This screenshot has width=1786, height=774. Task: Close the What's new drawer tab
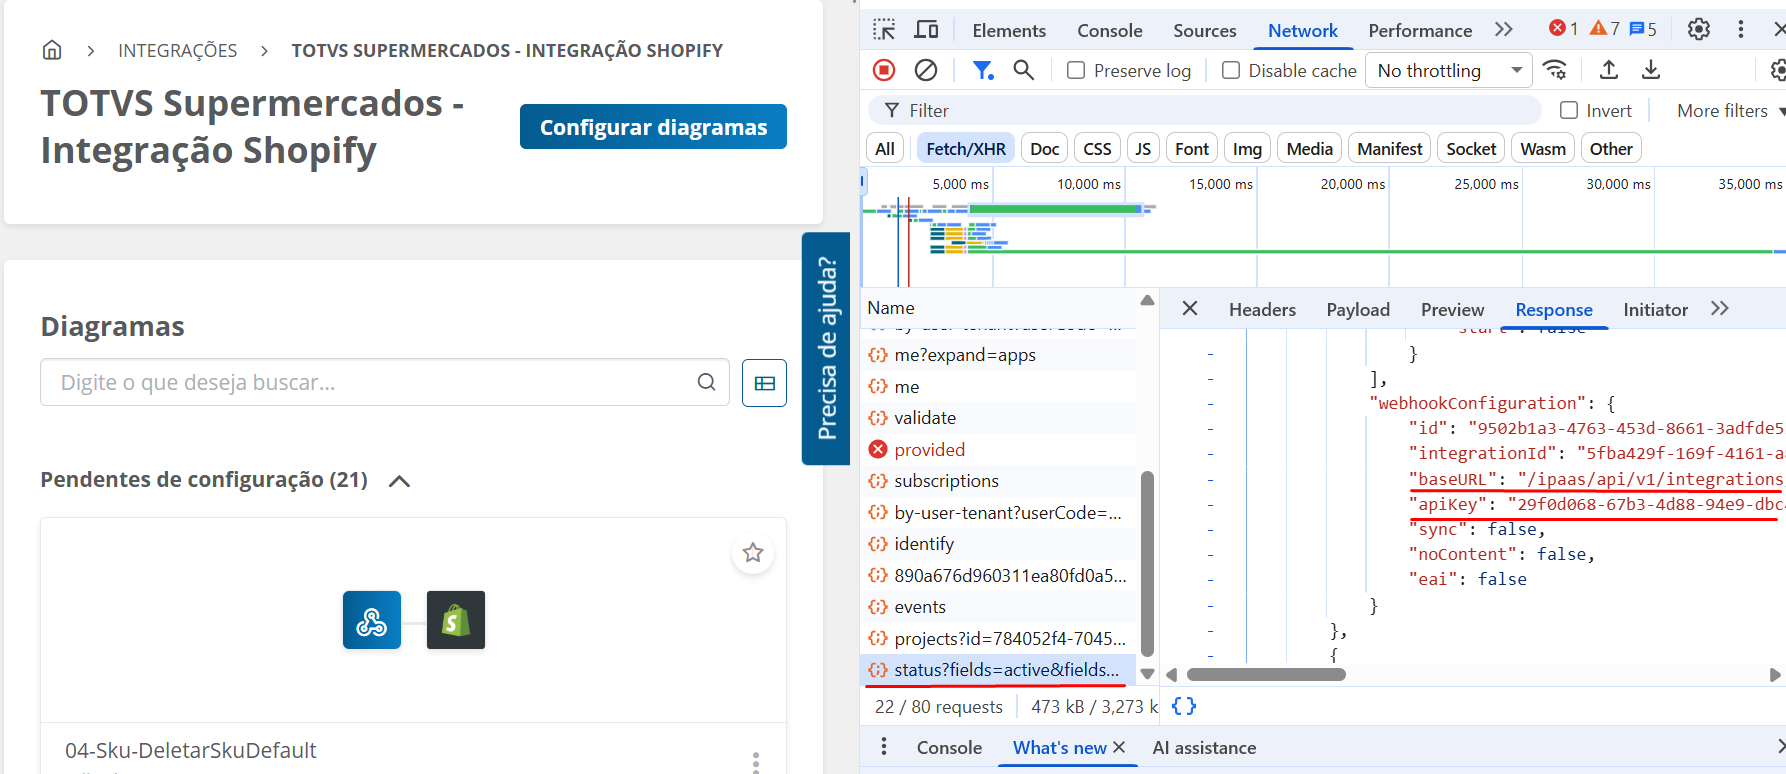tap(1119, 748)
